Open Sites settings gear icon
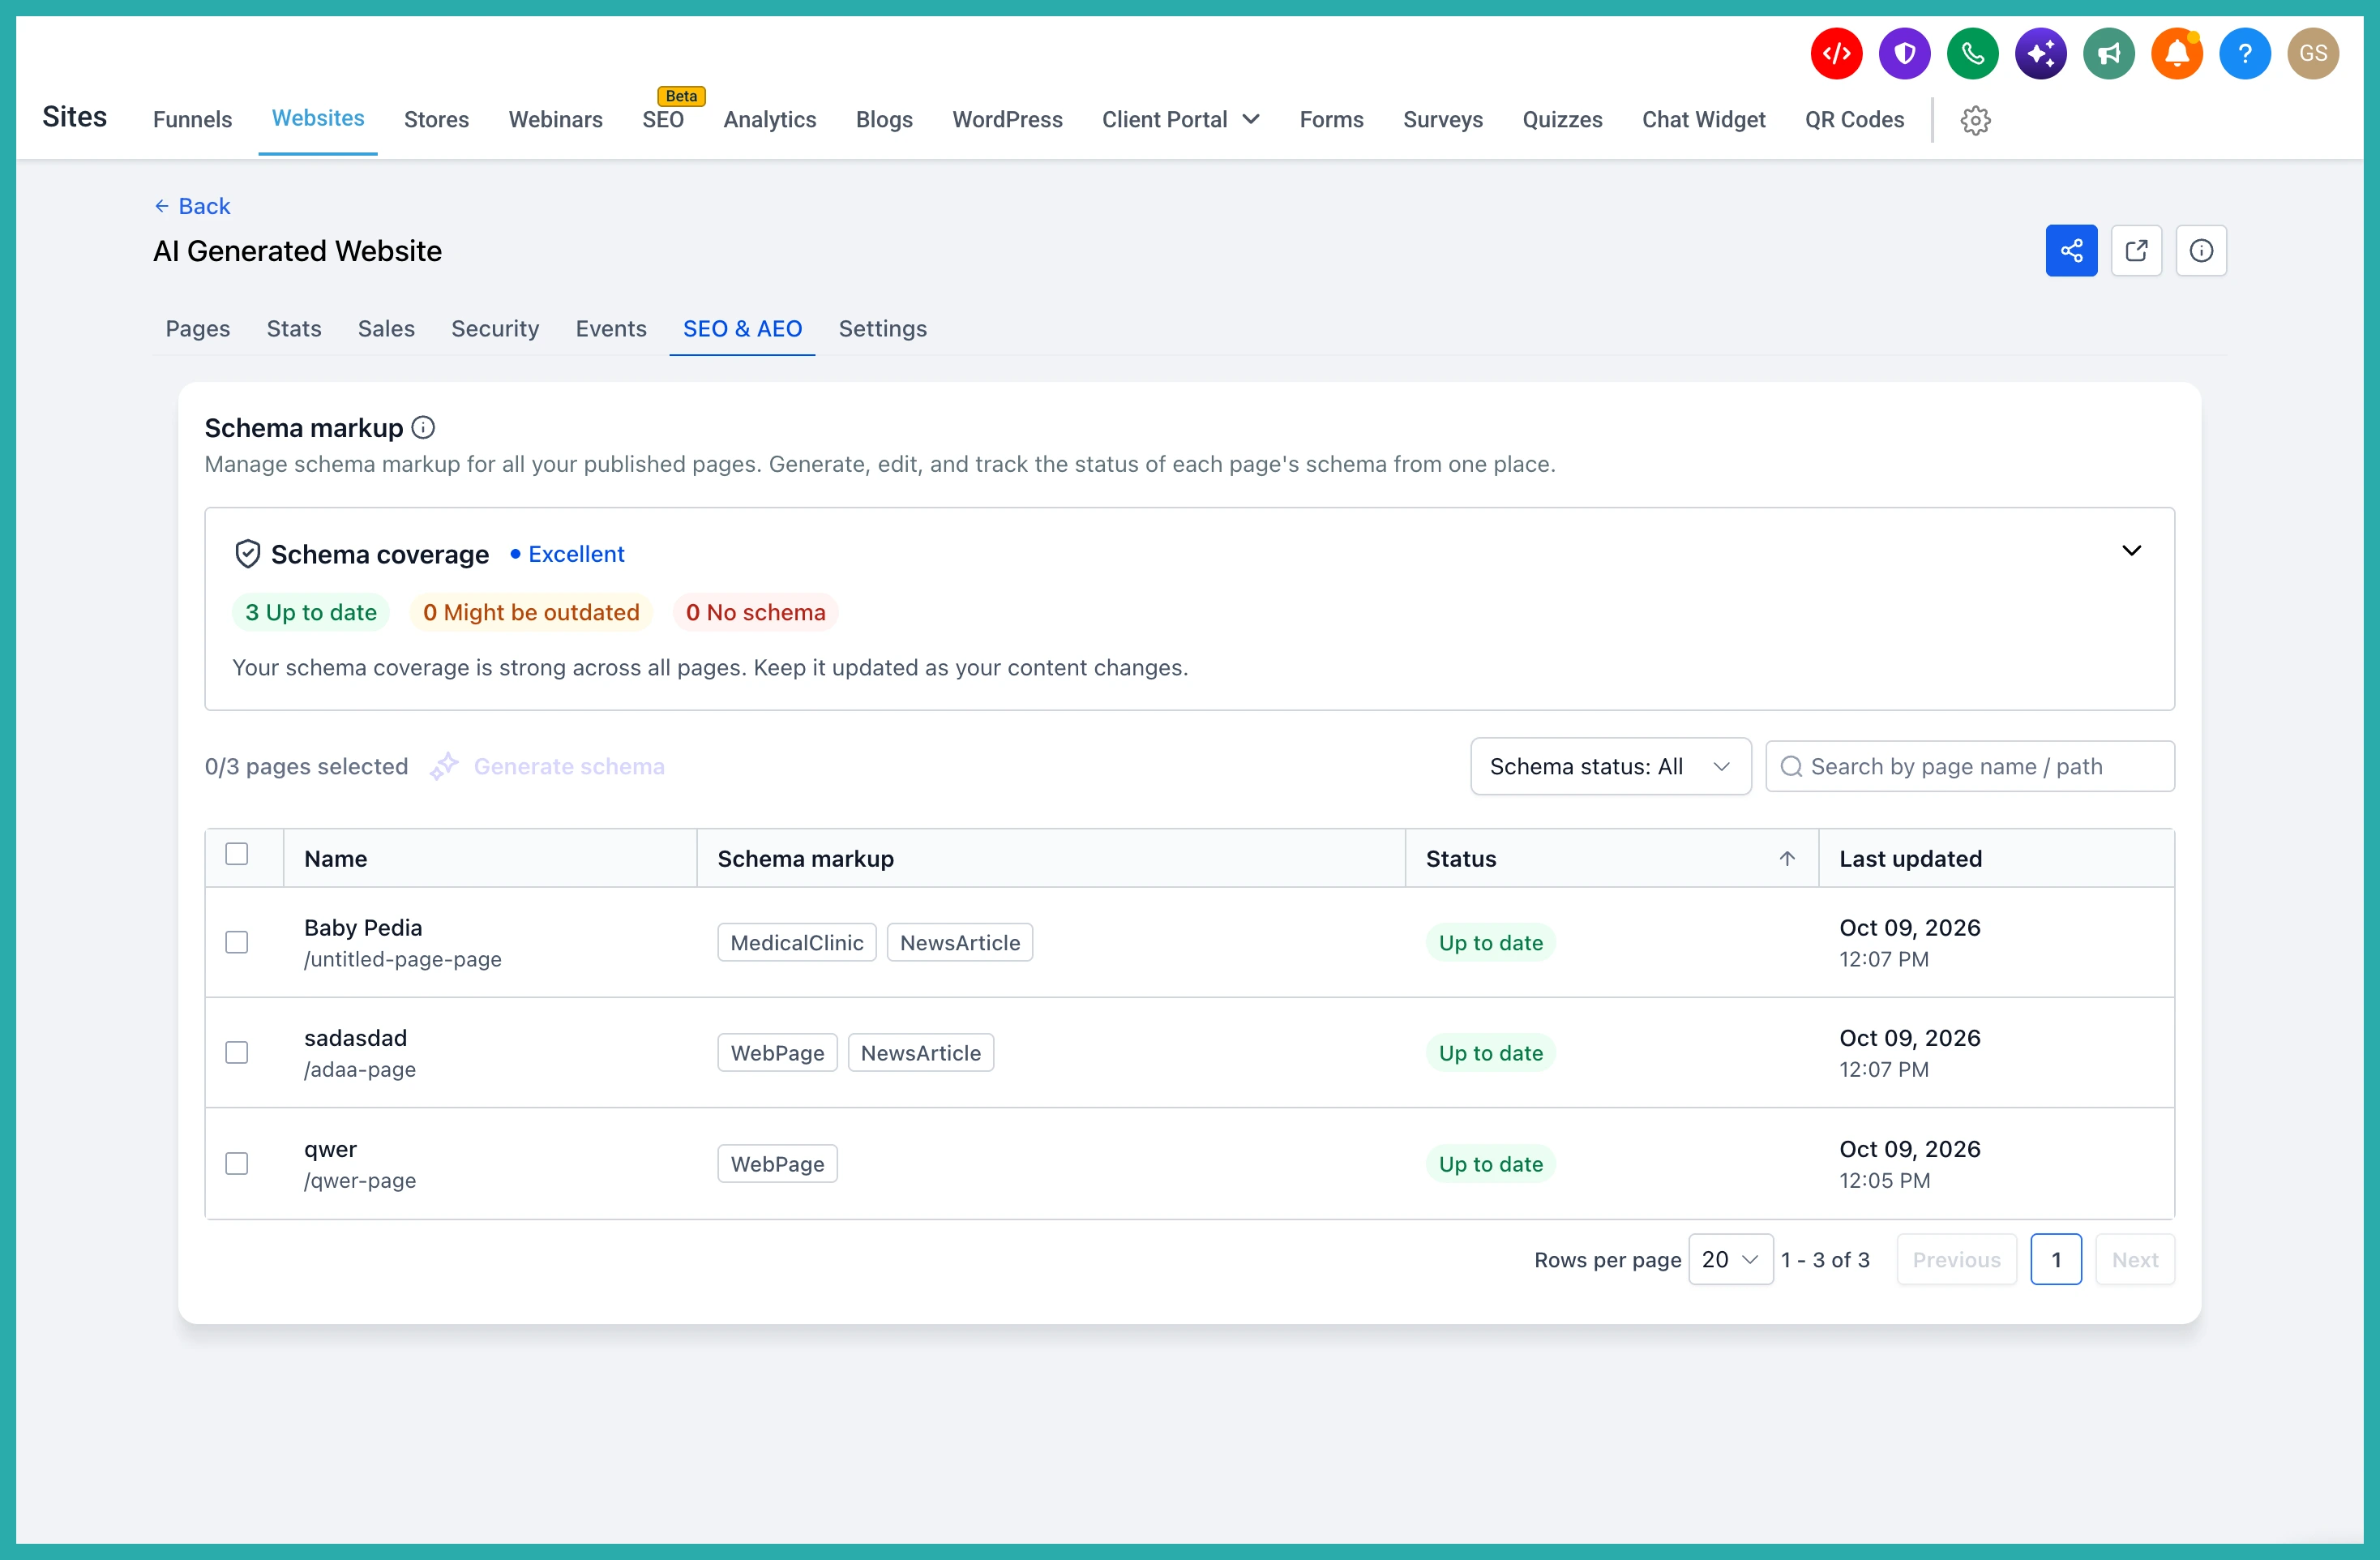2380x1560 pixels. click(x=1975, y=120)
